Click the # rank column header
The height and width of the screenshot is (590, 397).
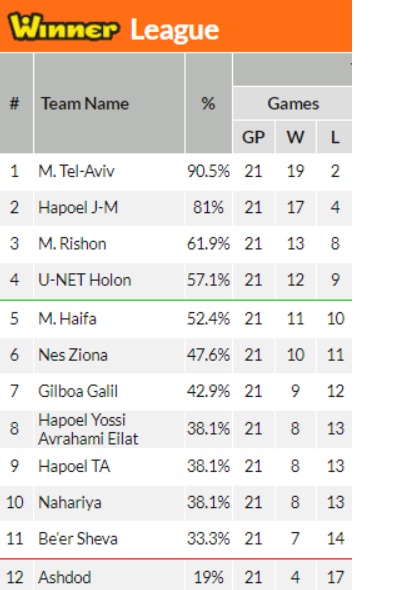click(x=16, y=103)
